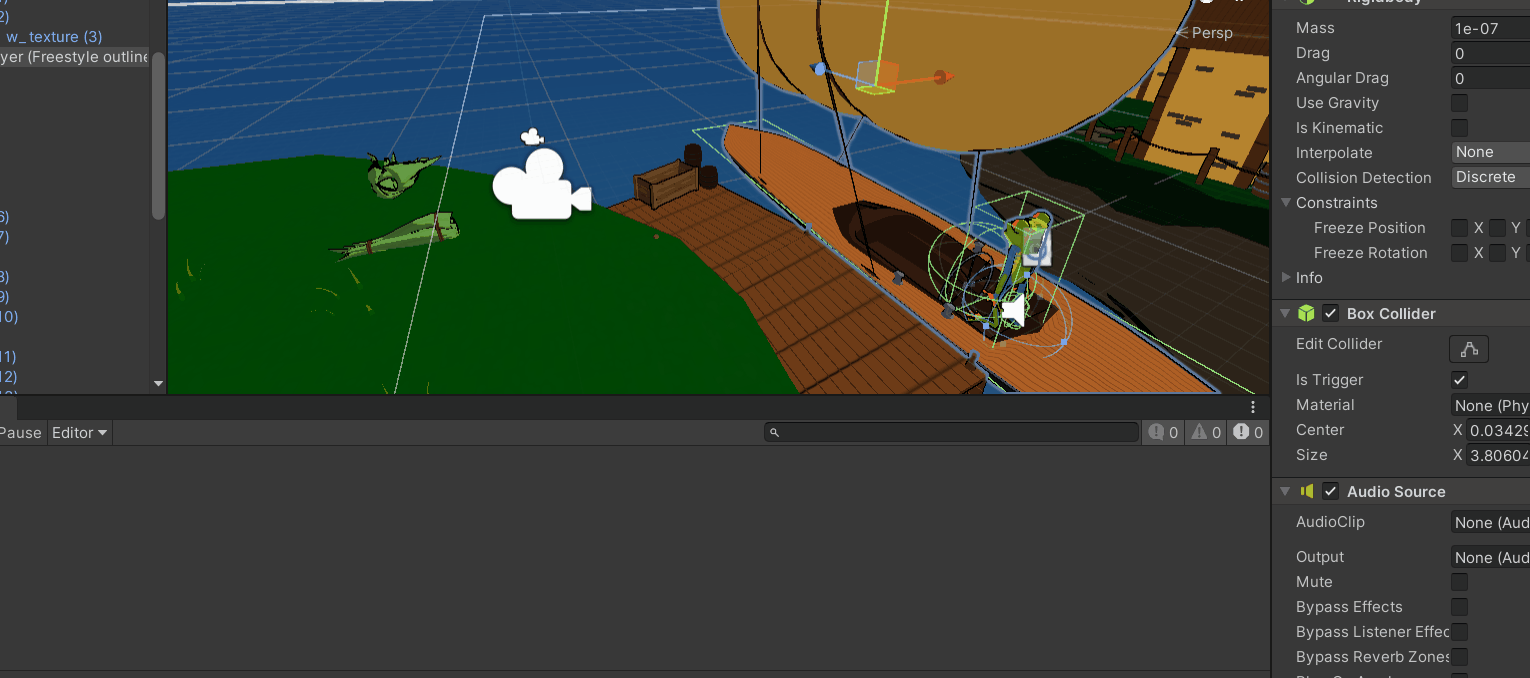
Task: Click the Mass value field
Action: 1490,28
